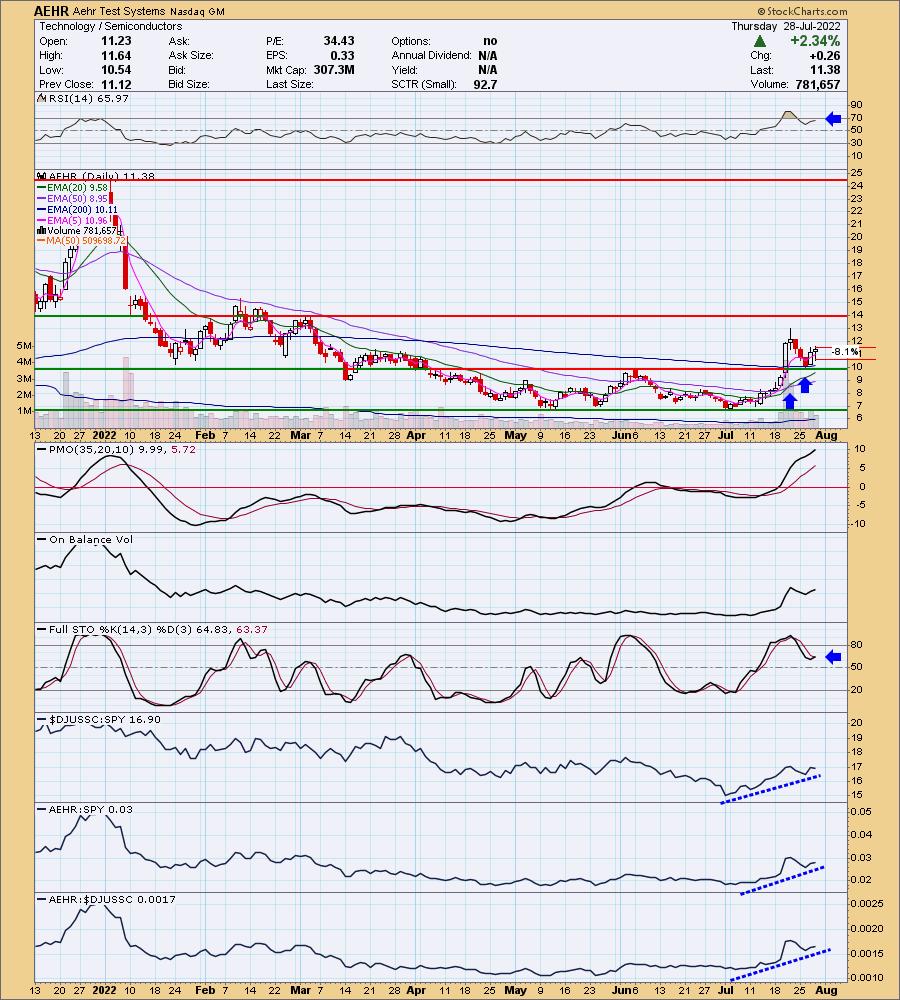Click the AEHR:SPY 0.03 panel label
This screenshot has height=1000, width=900.
(91, 809)
